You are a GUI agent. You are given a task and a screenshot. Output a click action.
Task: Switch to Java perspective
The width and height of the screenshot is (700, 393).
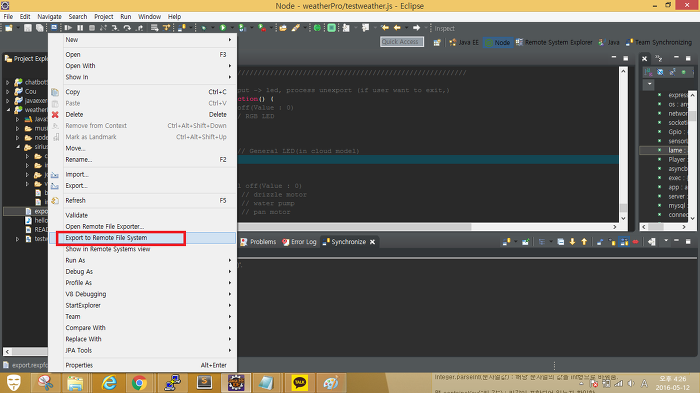click(609, 42)
